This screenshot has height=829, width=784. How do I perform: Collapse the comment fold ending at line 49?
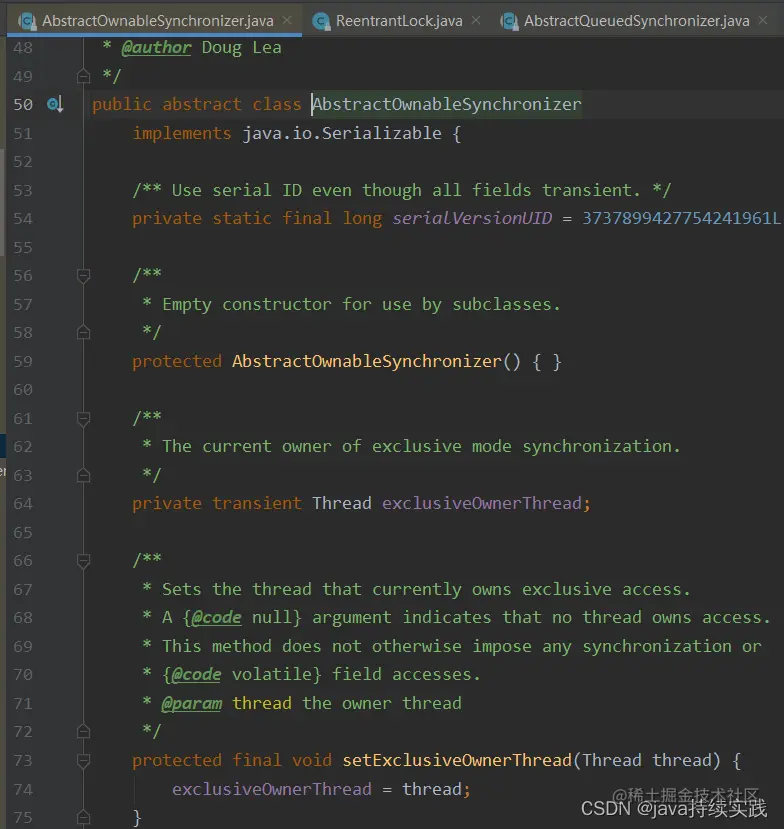click(84, 76)
